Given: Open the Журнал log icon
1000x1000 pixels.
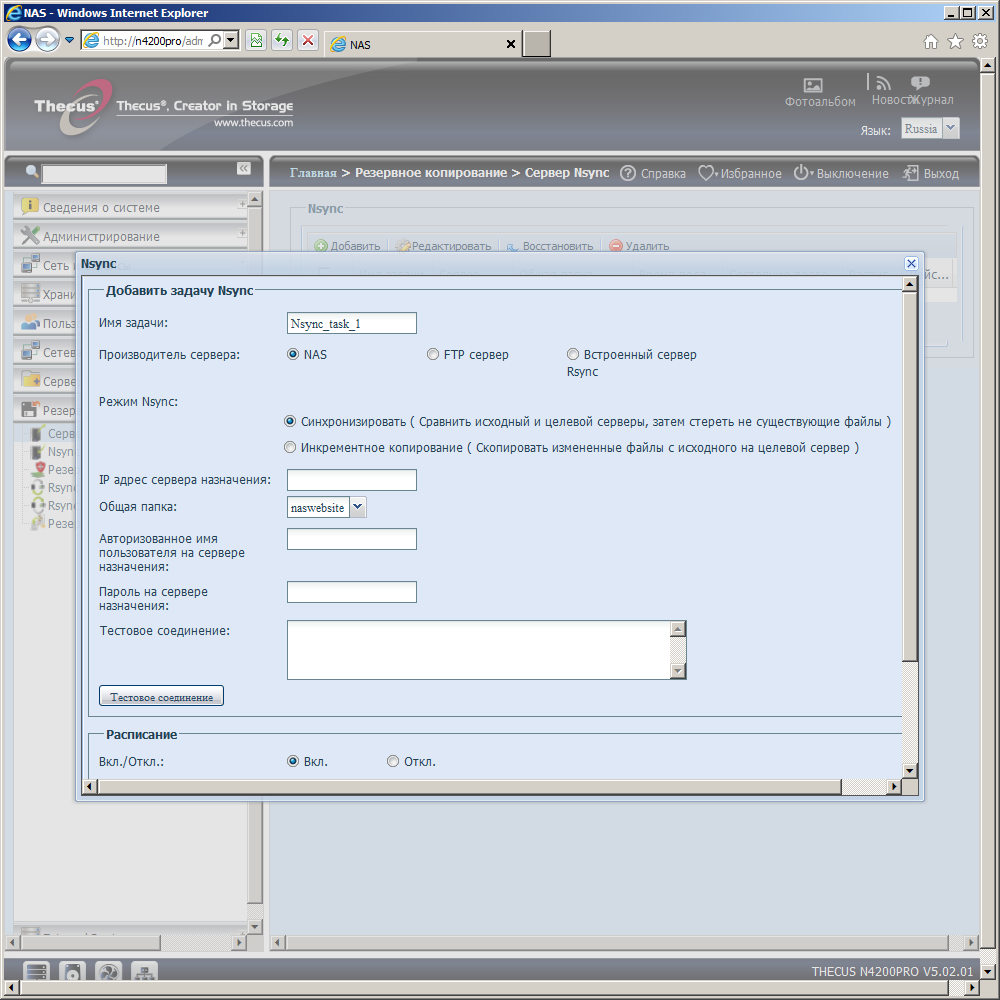Looking at the screenshot, I should click(x=920, y=82).
